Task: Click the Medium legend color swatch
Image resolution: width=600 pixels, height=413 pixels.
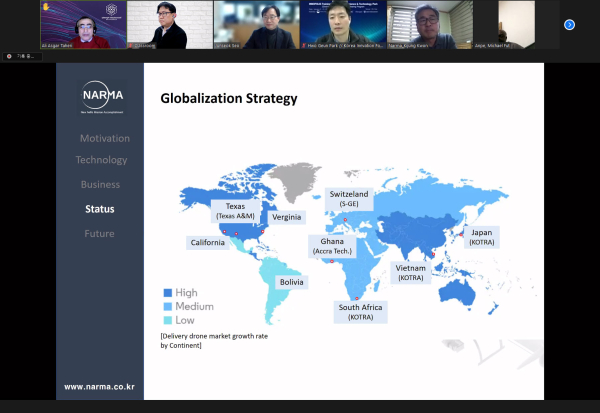Action: pos(166,306)
